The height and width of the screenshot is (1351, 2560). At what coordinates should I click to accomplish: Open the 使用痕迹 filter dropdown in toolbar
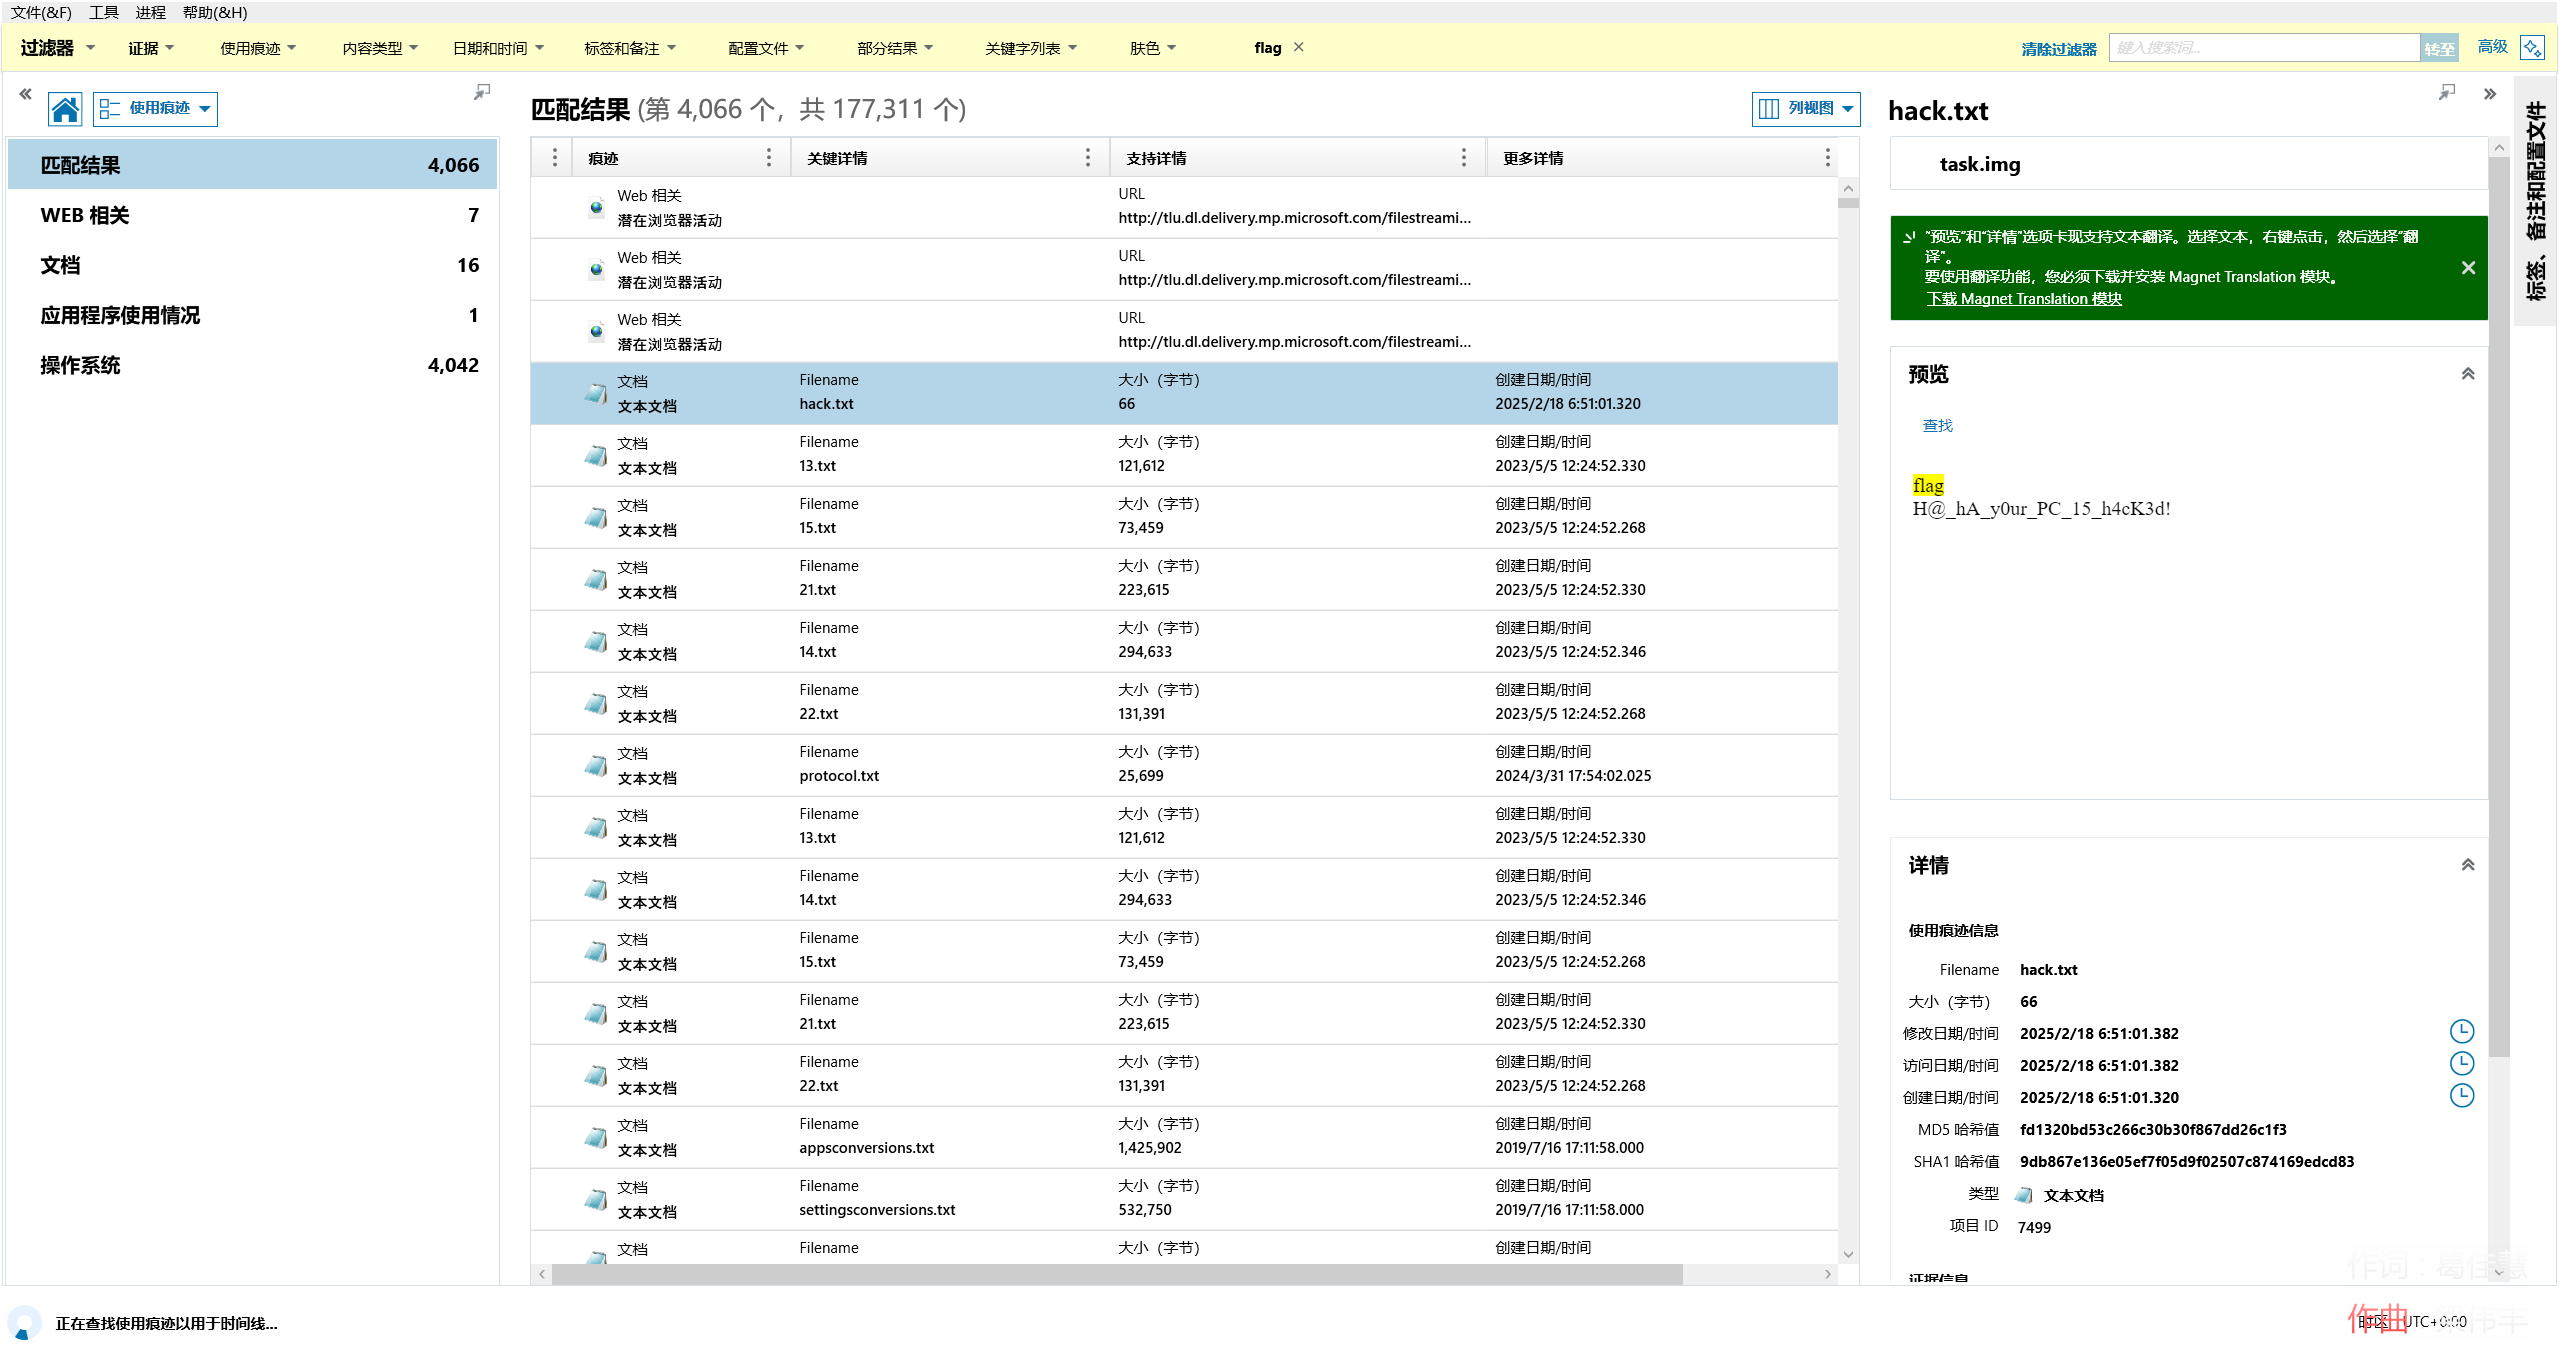(258, 48)
